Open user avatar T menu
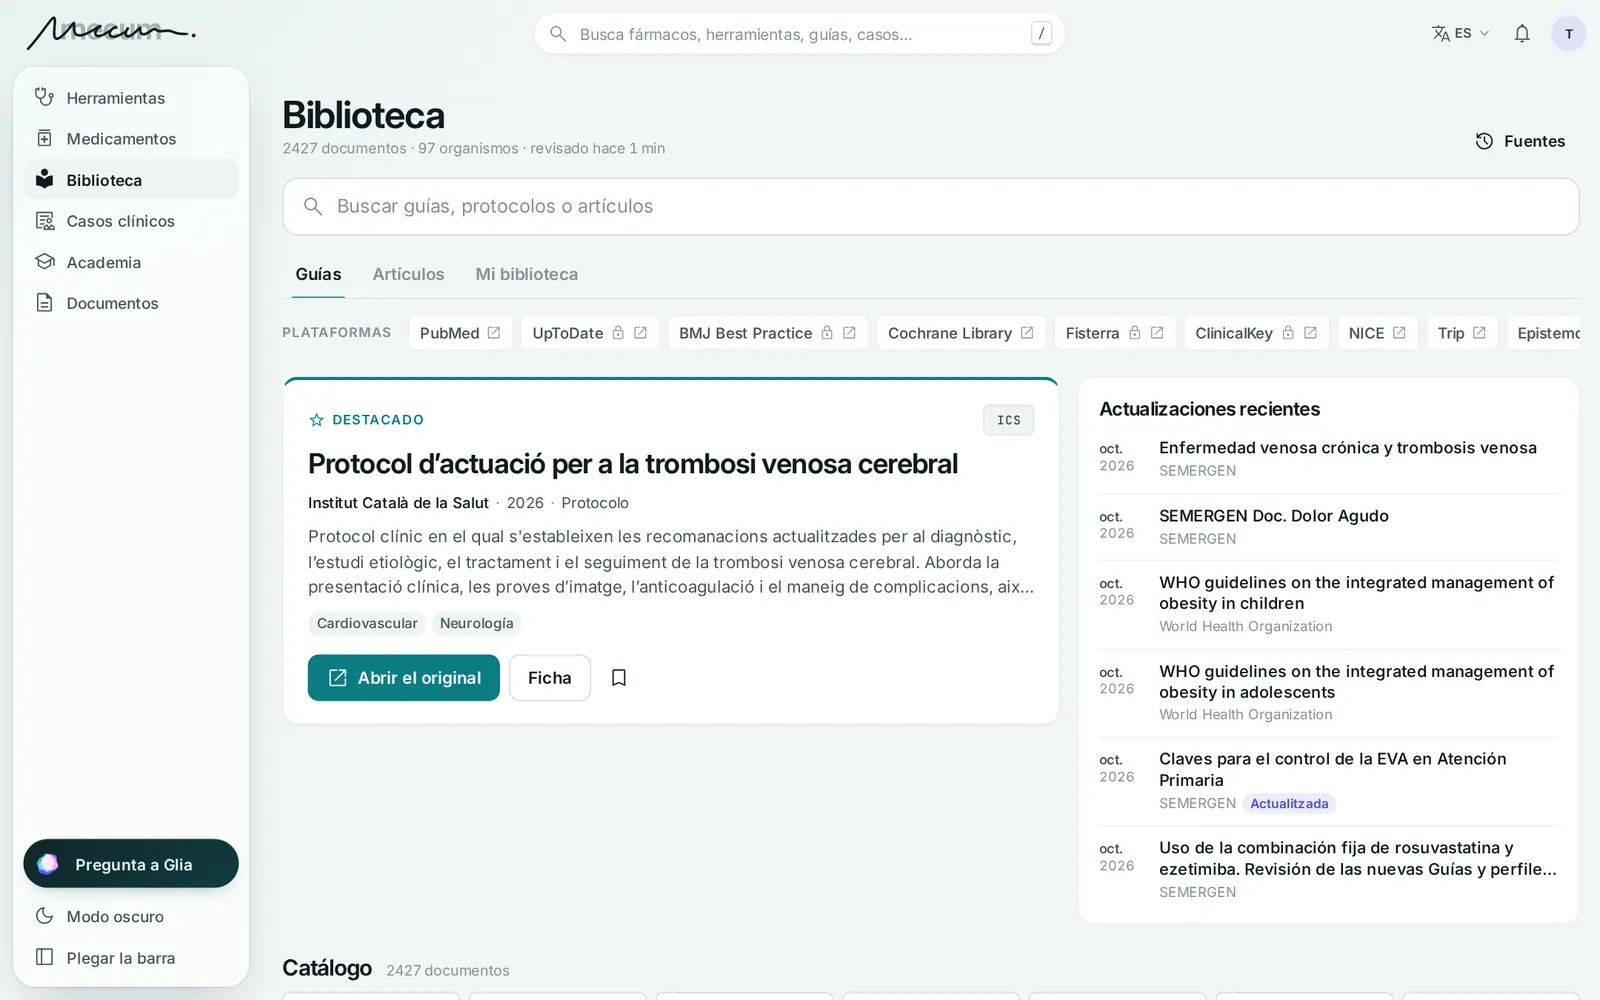1600x1000 pixels. pos(1568,34)
